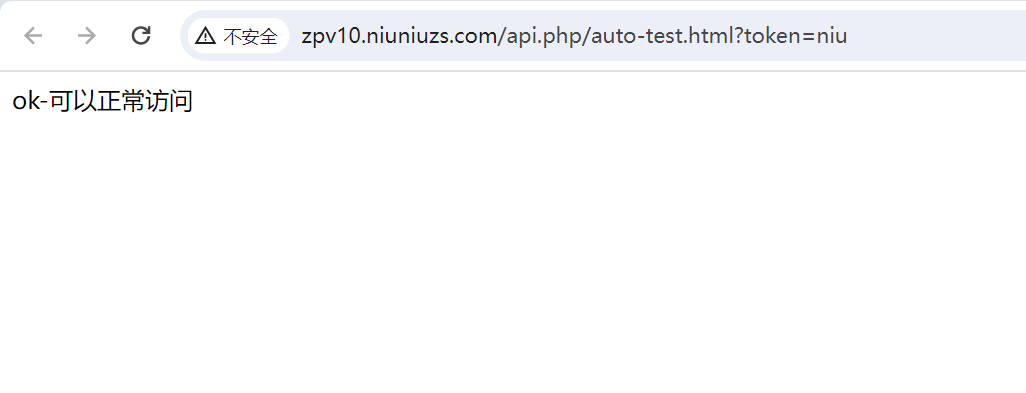Open the 不安全 site information chip

pos(239,35)
